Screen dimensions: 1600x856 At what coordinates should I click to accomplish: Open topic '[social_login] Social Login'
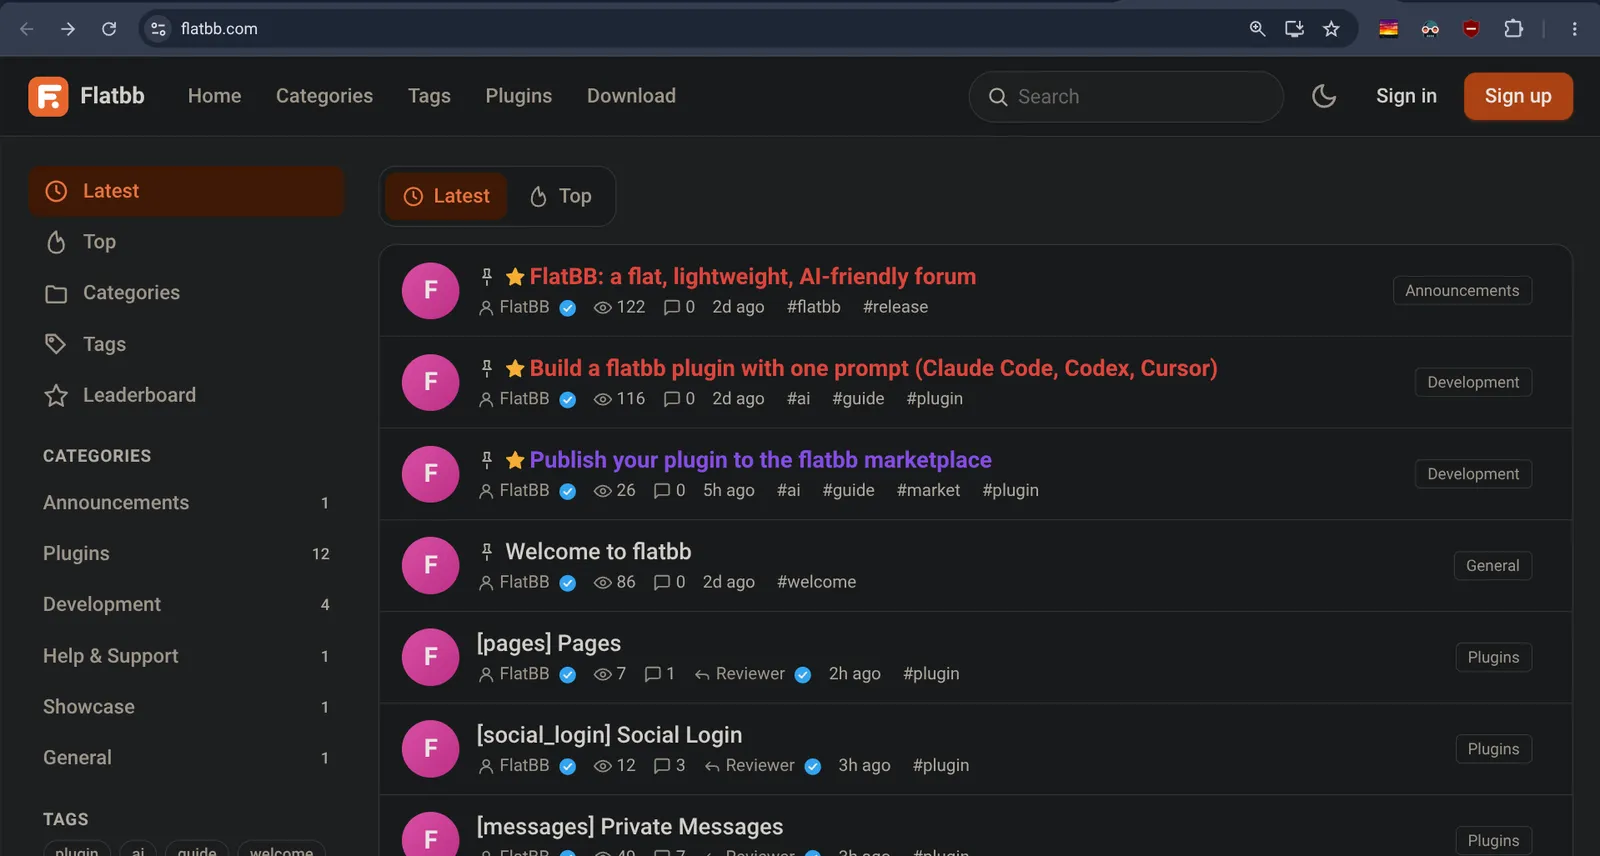[609, 735]
